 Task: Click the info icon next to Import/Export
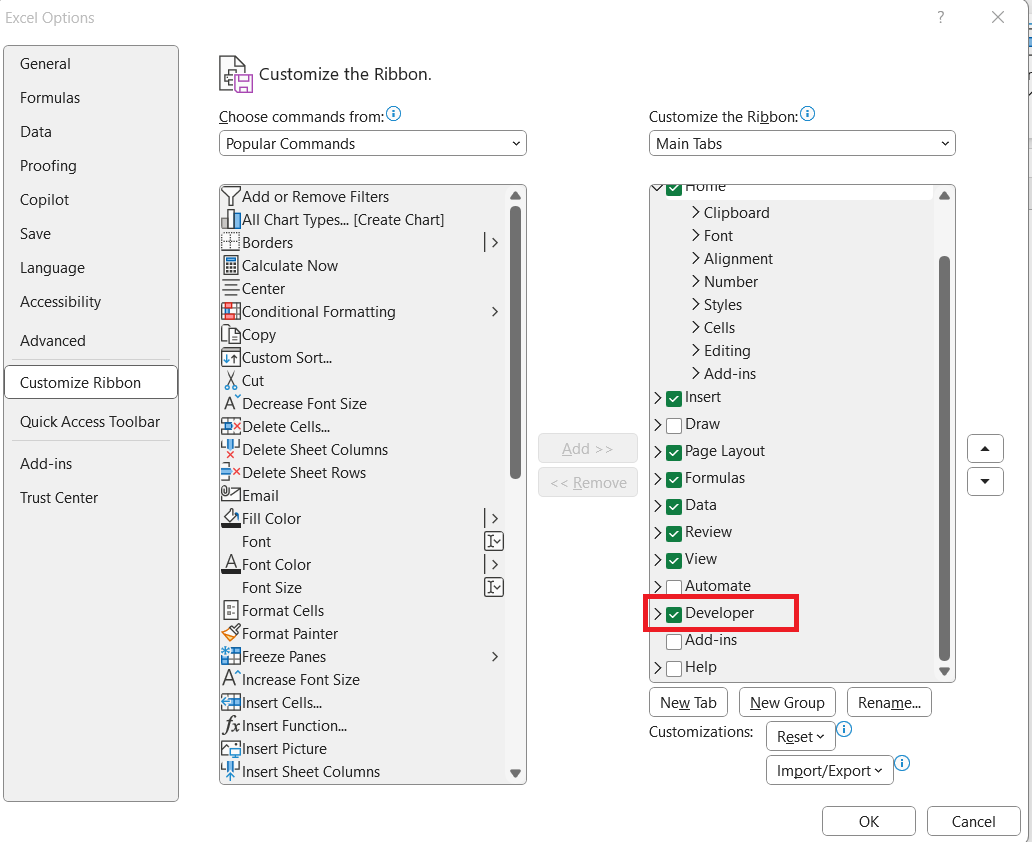pyautogui.click(x=902, y=762)
